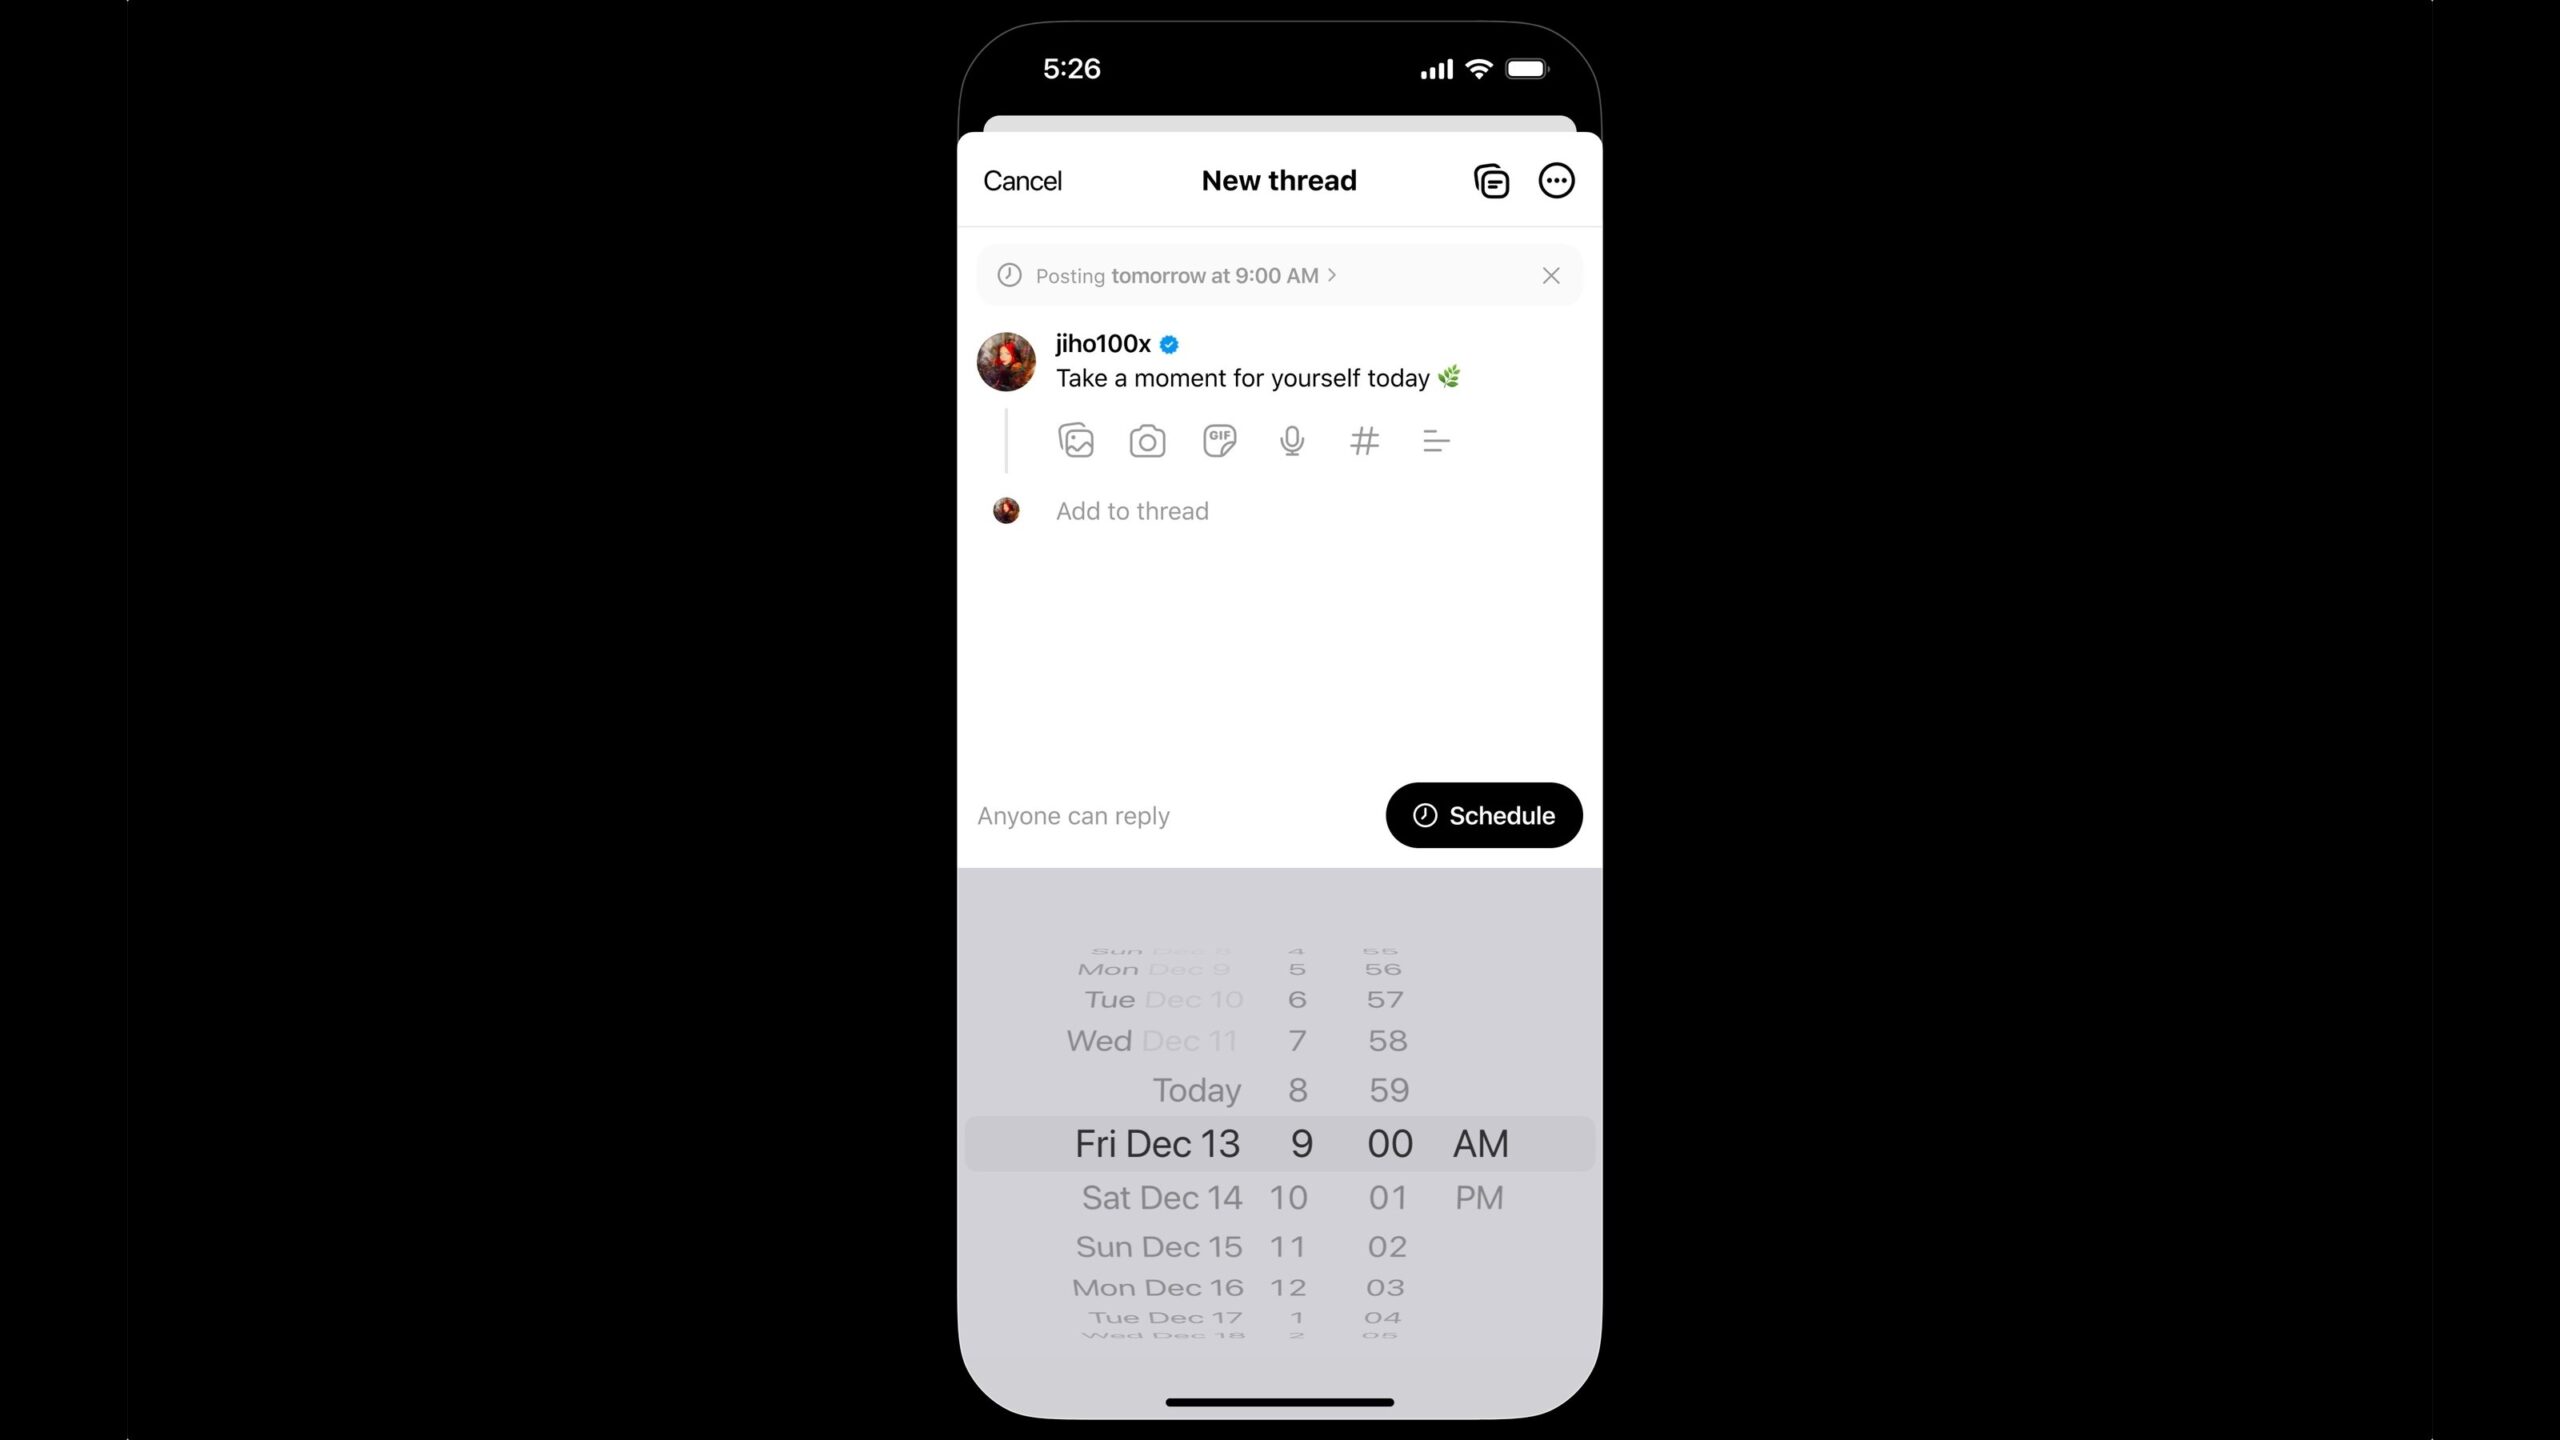Tap the image attachment icon

point(1074,440)
